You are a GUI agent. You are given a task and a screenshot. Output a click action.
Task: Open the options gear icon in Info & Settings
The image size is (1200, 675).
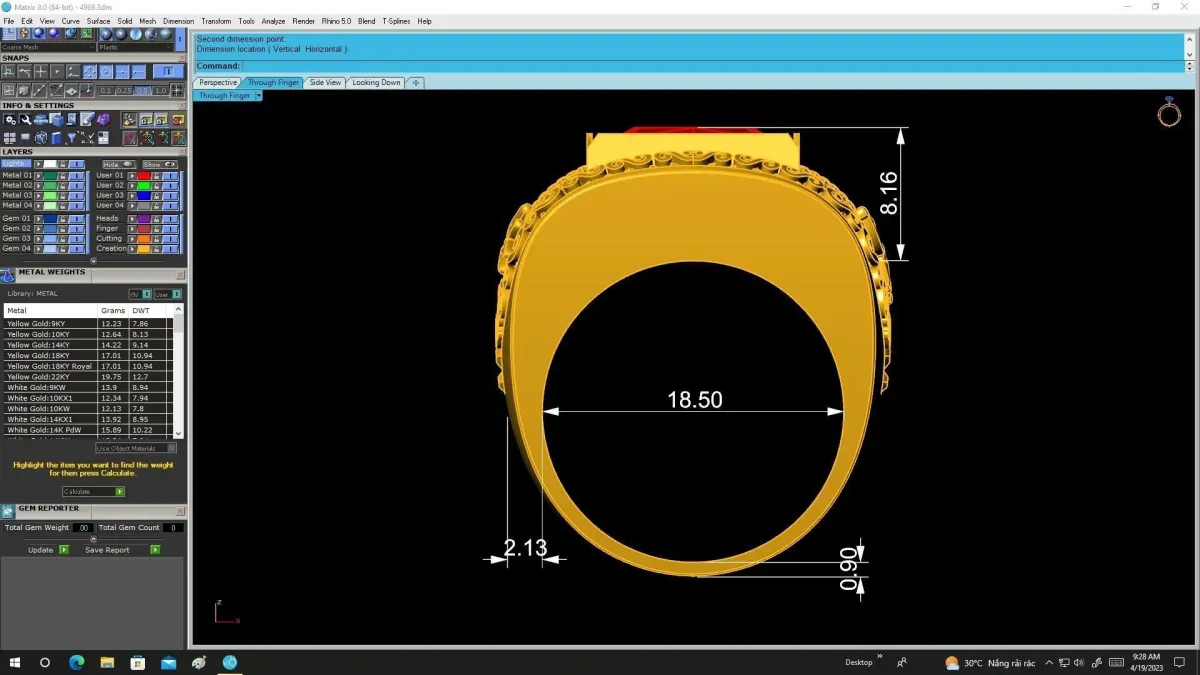[9, 119]
